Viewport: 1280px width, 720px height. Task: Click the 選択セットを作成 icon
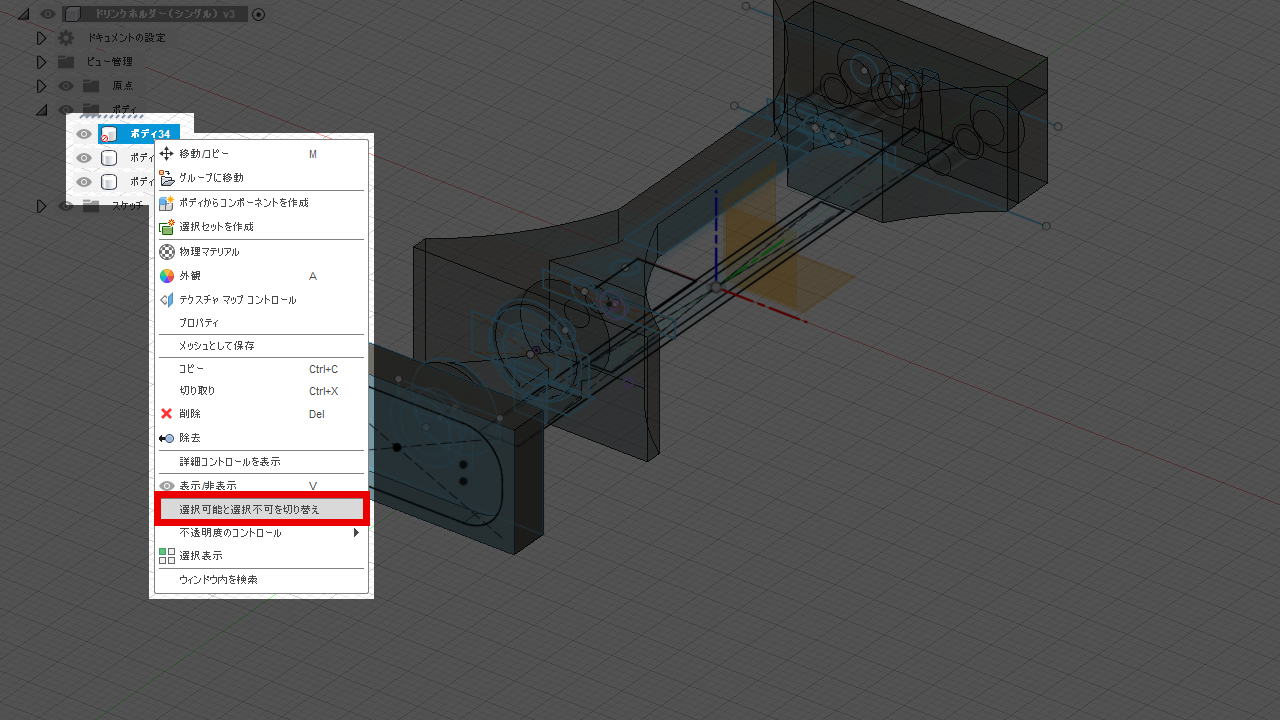167,227
